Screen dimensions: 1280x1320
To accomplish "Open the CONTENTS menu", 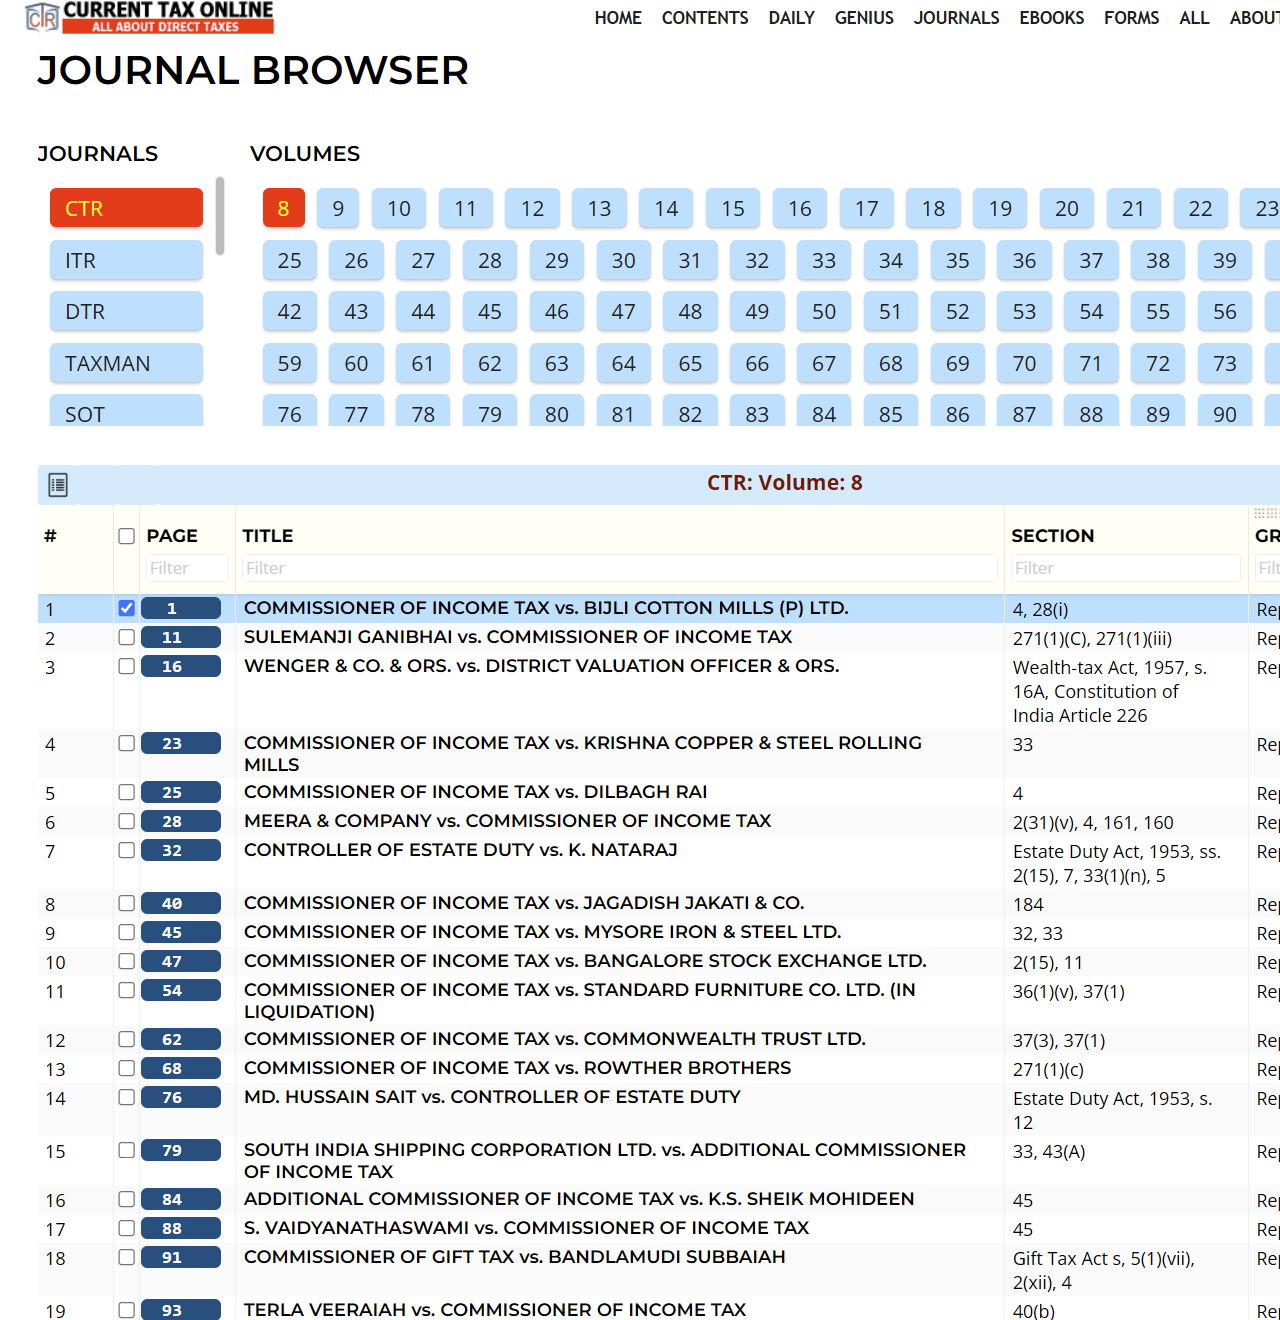I will [x=705, y=18].
